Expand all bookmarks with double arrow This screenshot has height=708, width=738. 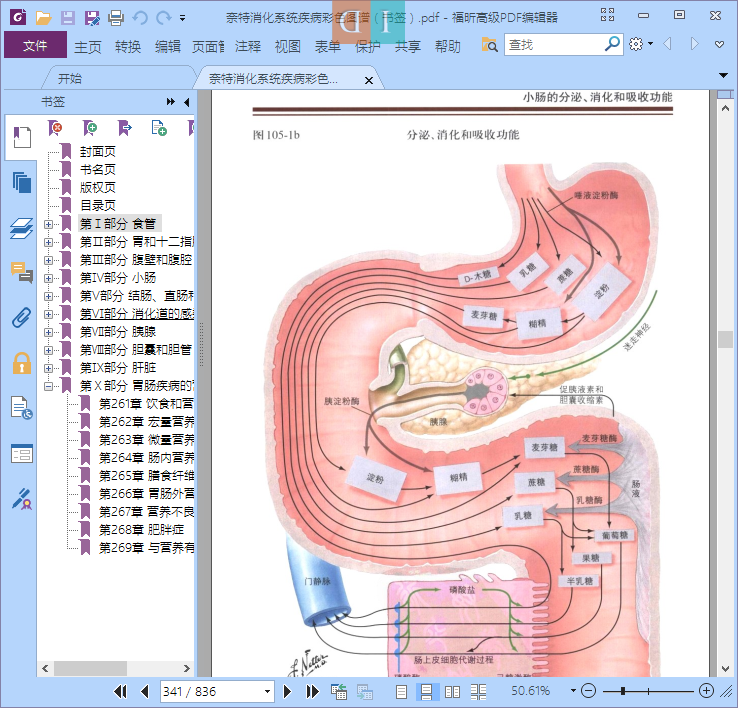[x=170, y=102]
